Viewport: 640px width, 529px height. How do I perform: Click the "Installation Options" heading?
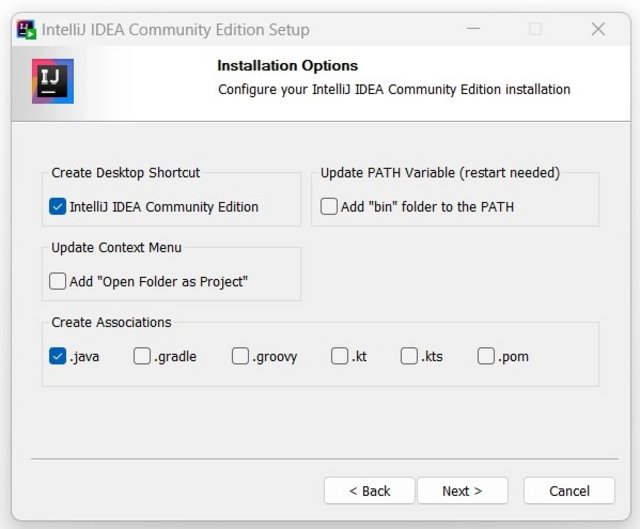pyautogui.click(x=288, y=66)
